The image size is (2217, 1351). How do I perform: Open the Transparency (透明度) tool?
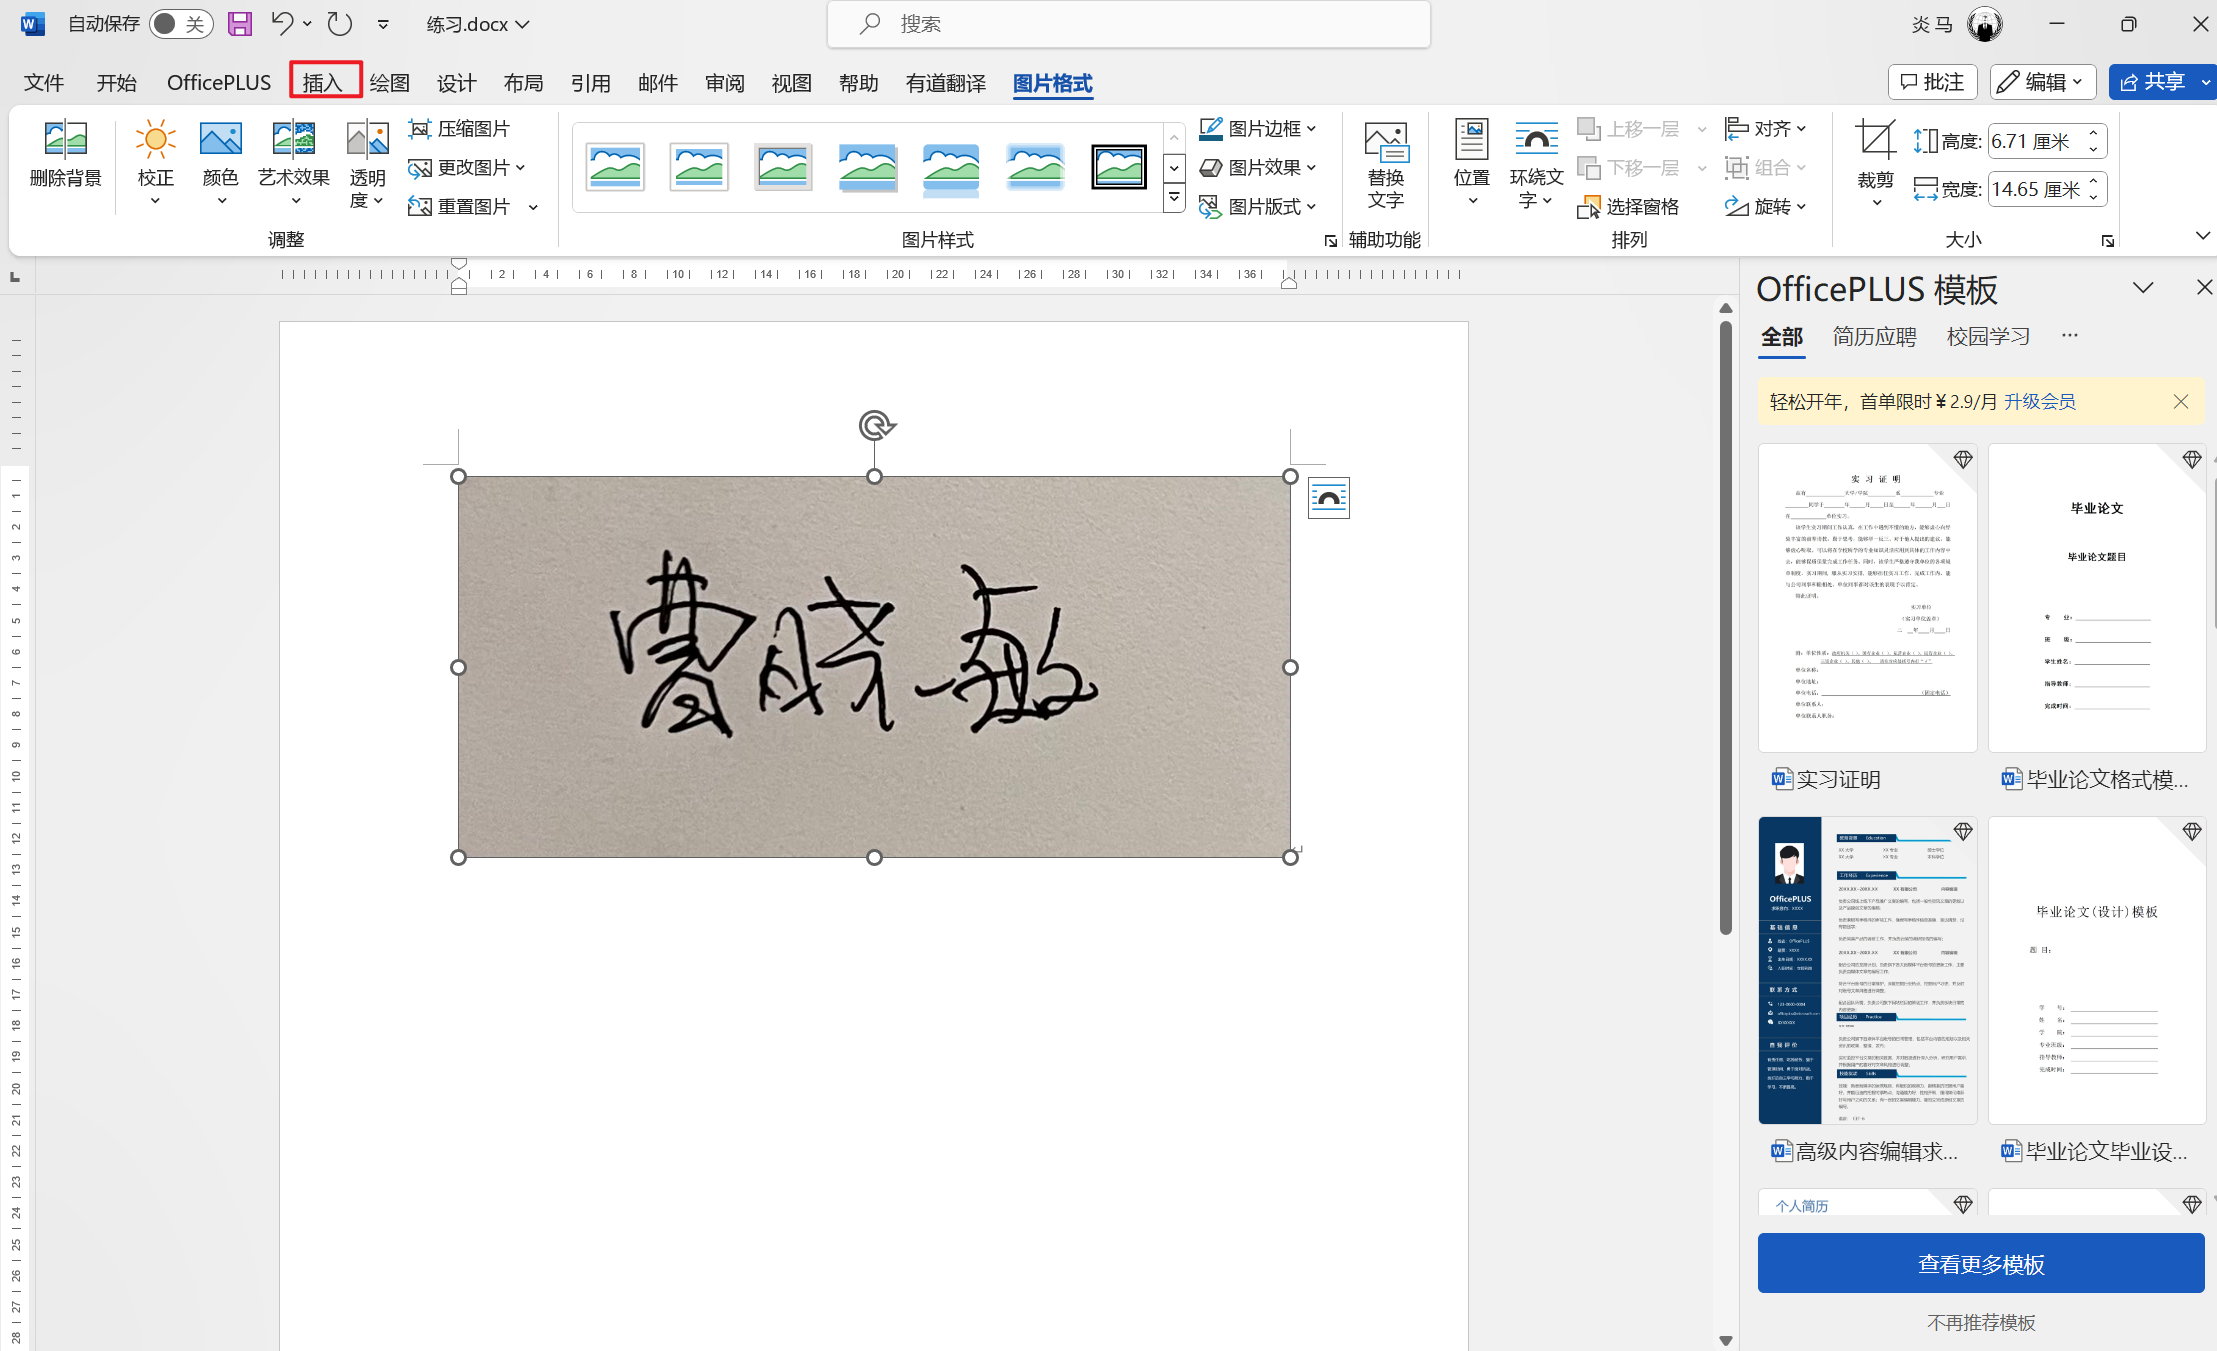pyautogui.click(x=367, y=163)
